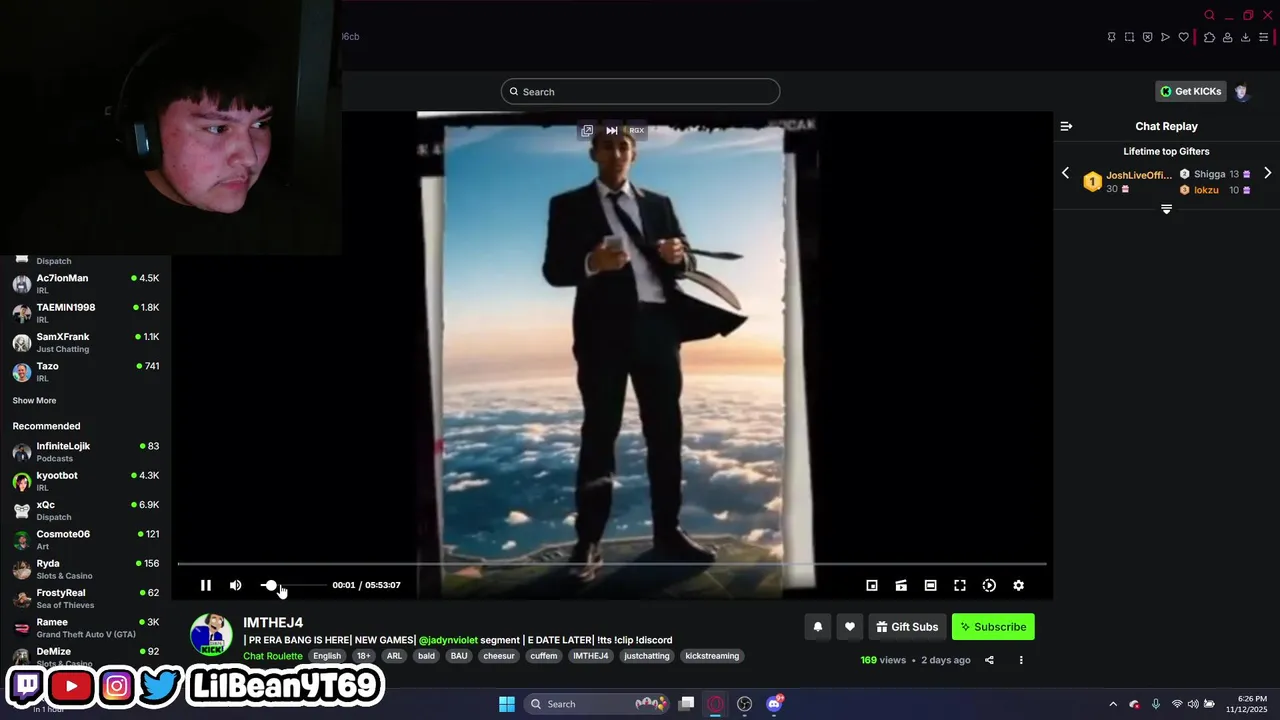Go to previous top gifters page
Viewport: 1280px width, 720px height.
click(x=1065, y=173)
